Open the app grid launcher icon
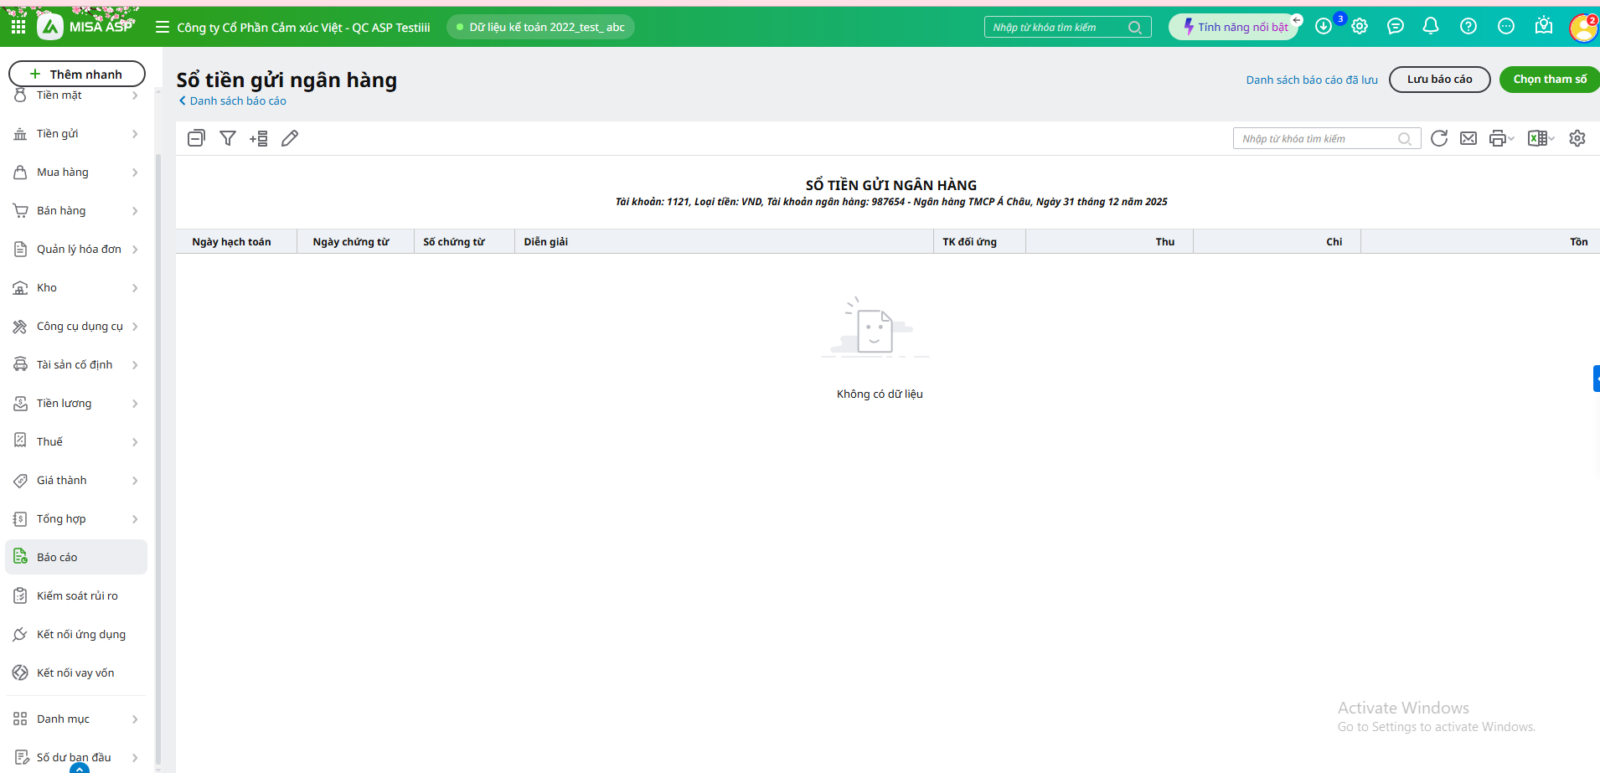This screenshot has width=1600, height=773. (x=18, y=27)
